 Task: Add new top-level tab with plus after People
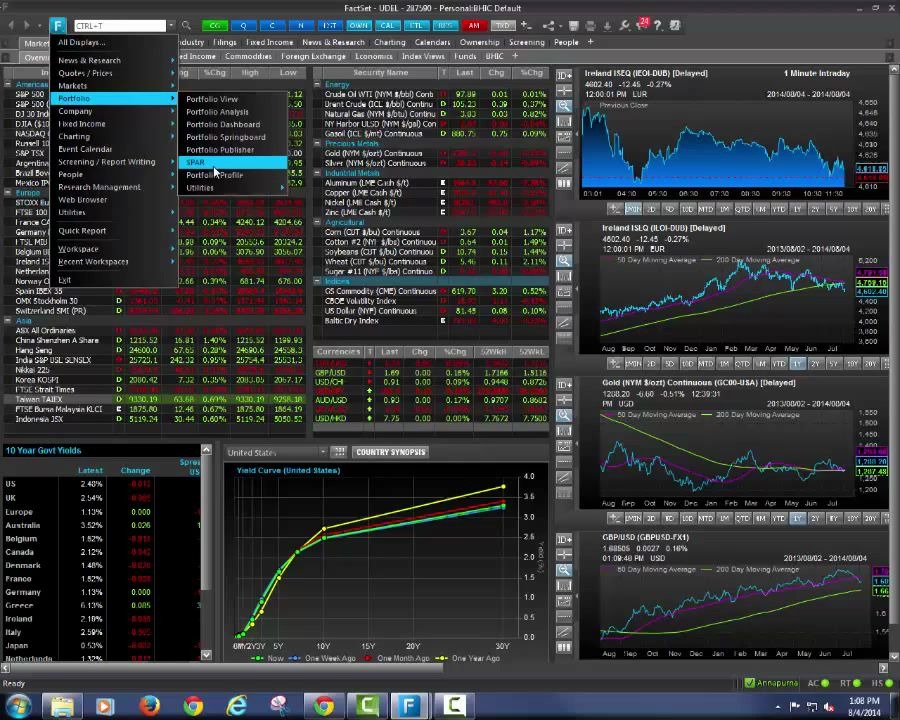(x=590, y=42)
